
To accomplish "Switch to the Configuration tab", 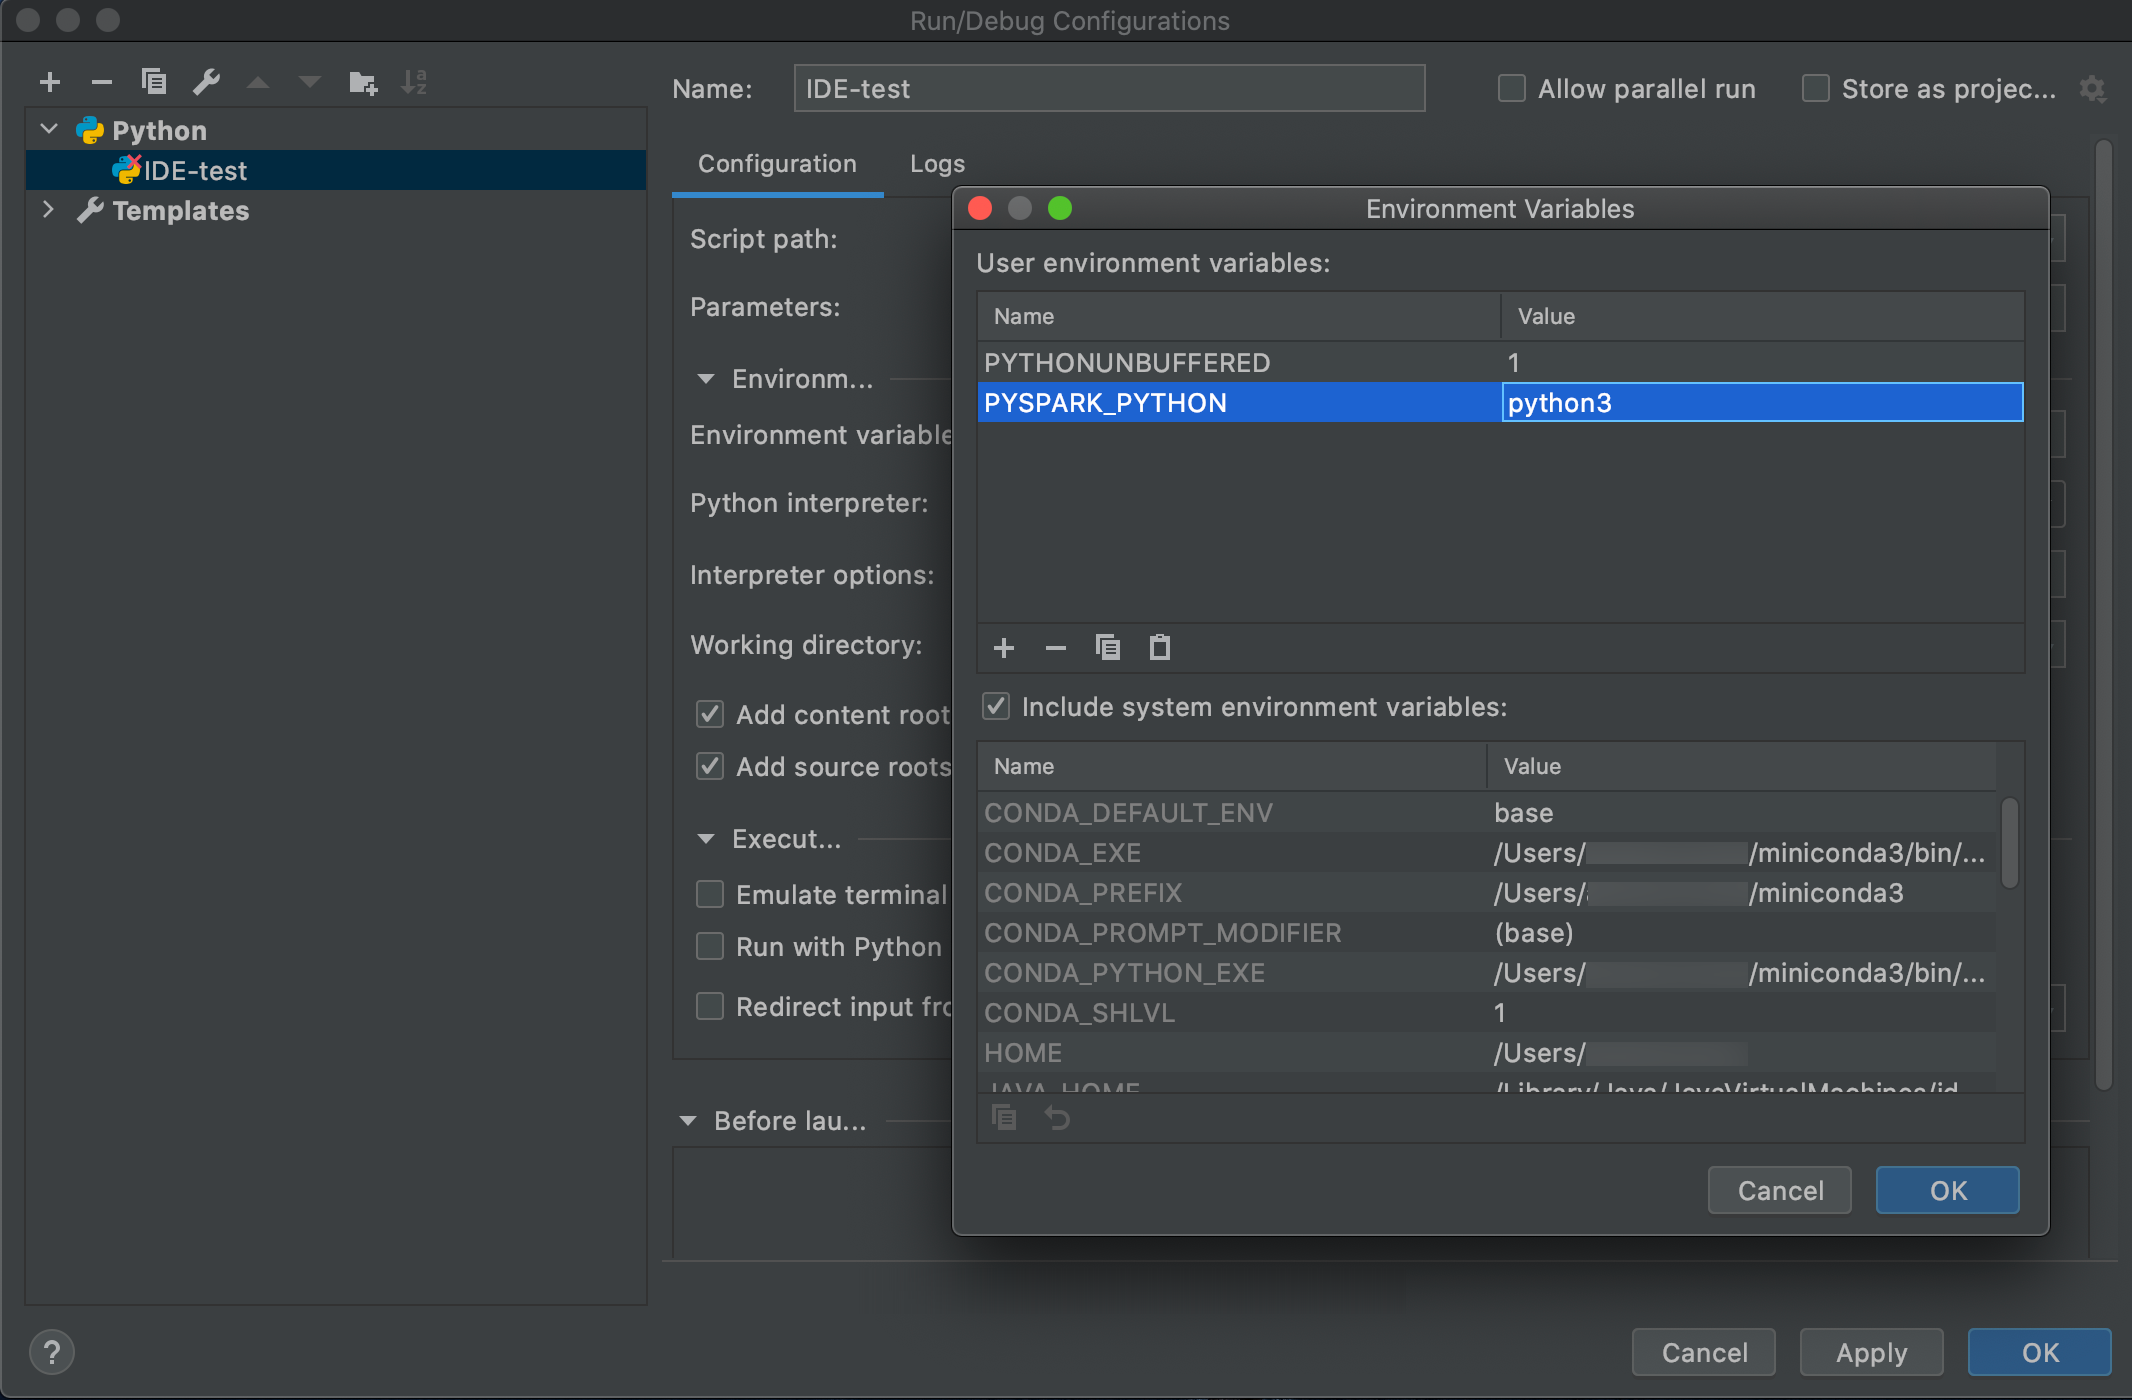I will [776, 162].
